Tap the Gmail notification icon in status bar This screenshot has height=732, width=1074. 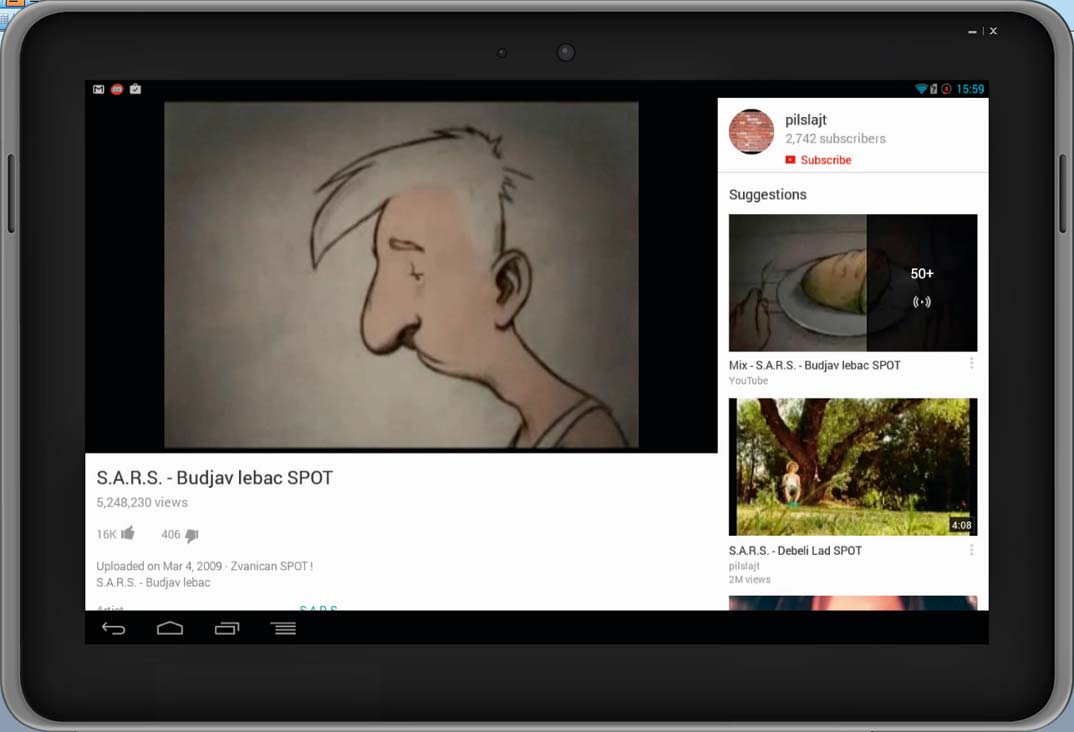(99, 89)
